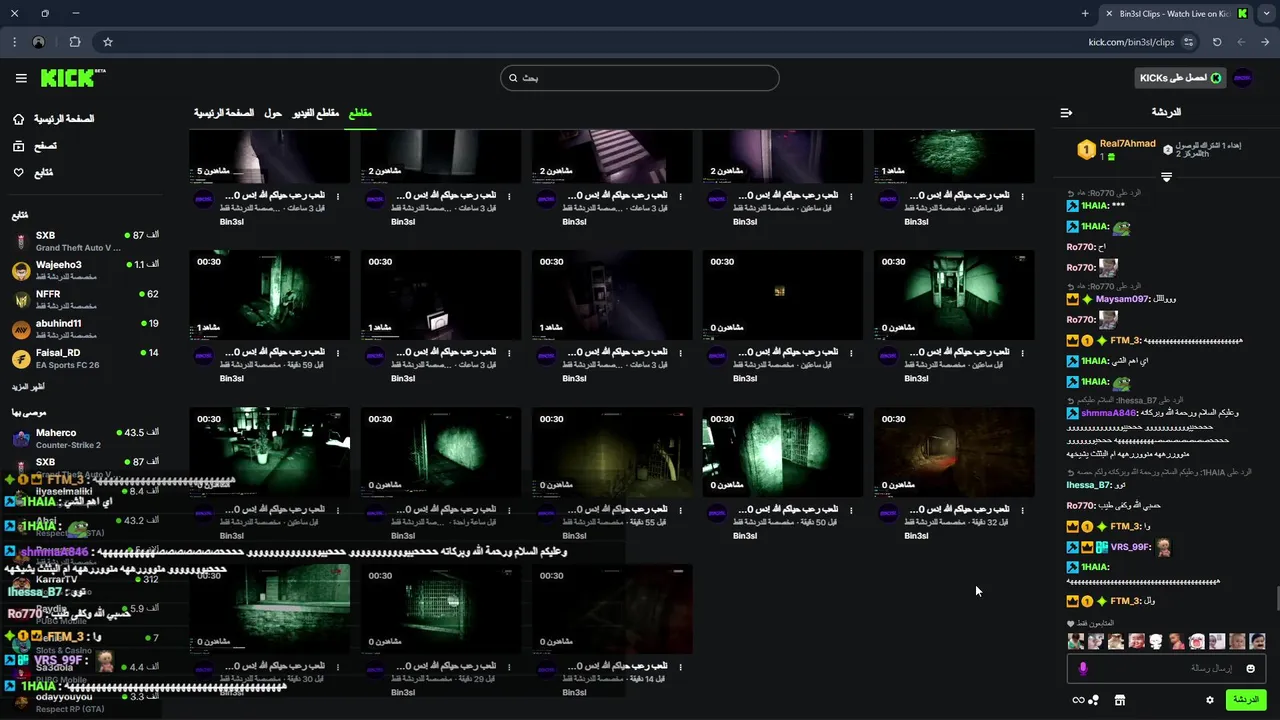The height and width of the screenshot is (720, 1280).
Task: Click the send message chat input
Action: pos(1166,668)
